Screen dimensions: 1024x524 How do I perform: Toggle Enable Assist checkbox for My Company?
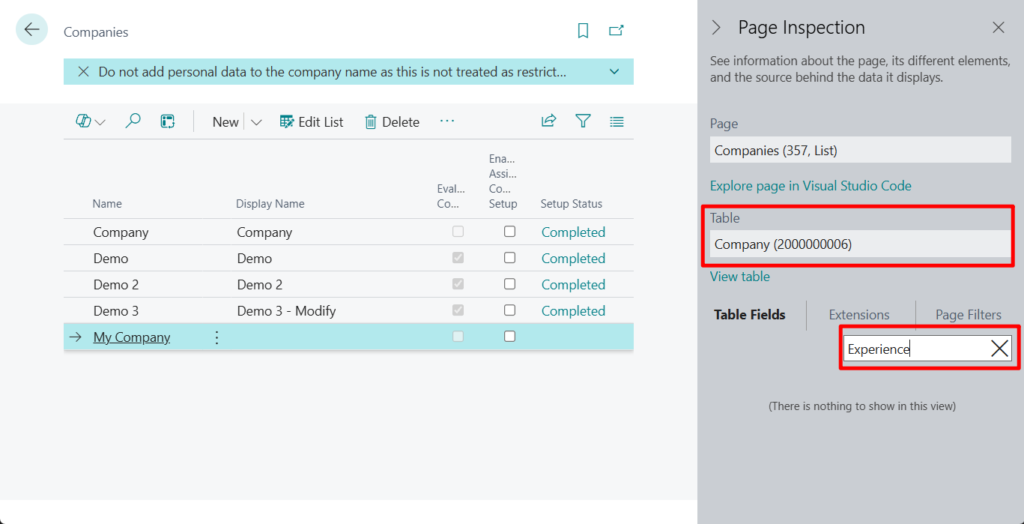510,337
